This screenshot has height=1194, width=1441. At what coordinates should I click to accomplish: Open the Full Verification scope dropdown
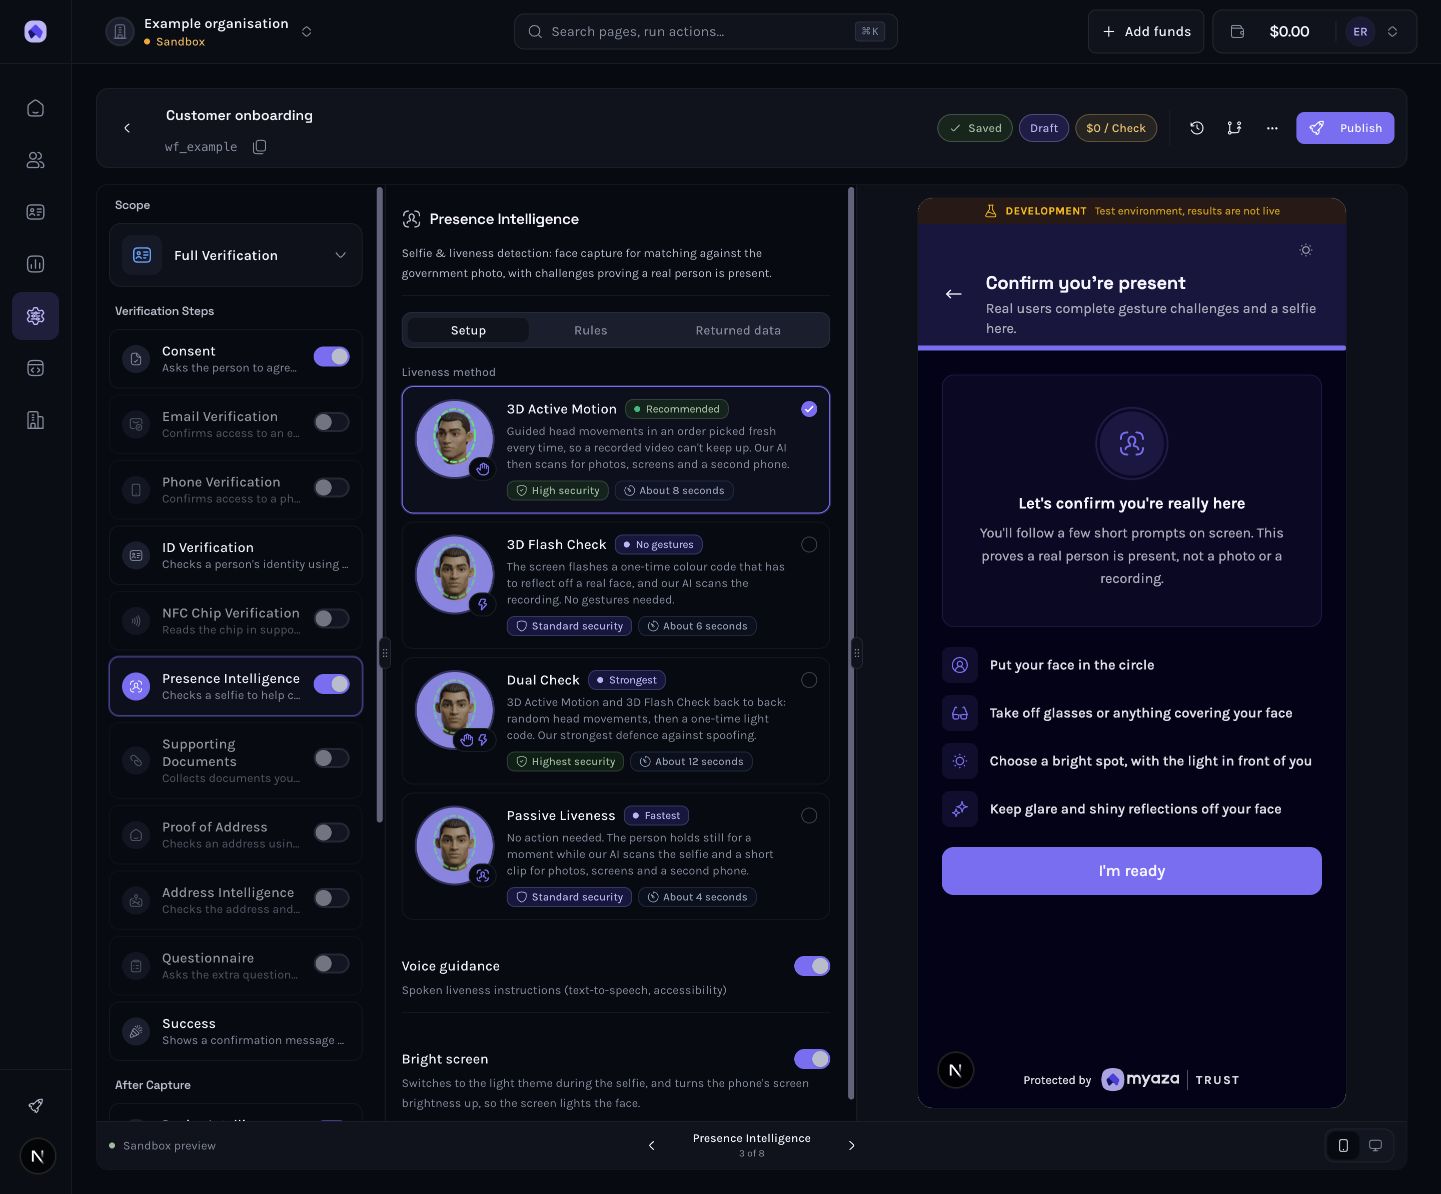tap(236, 255)
